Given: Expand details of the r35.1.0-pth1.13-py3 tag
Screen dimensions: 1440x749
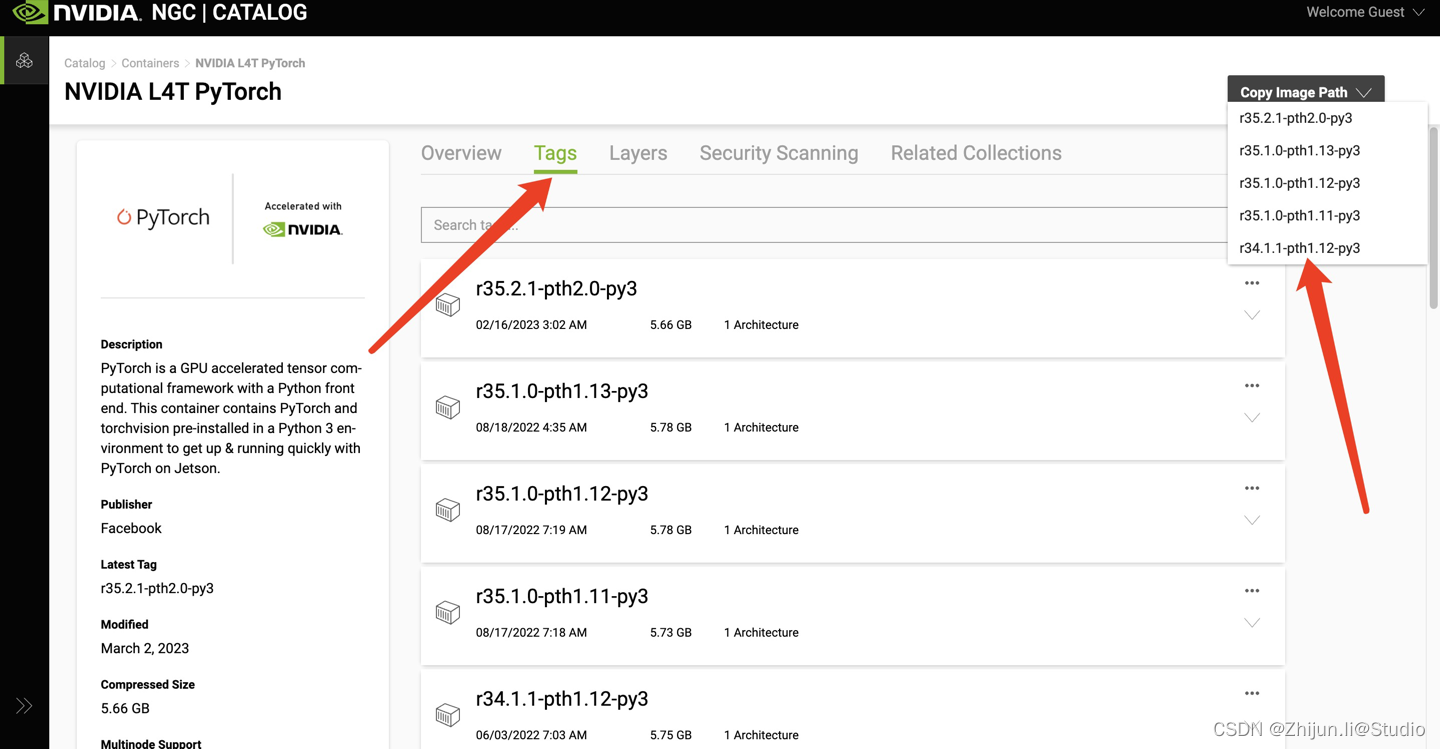Looking at the screenshot, I should (1252, 418).
